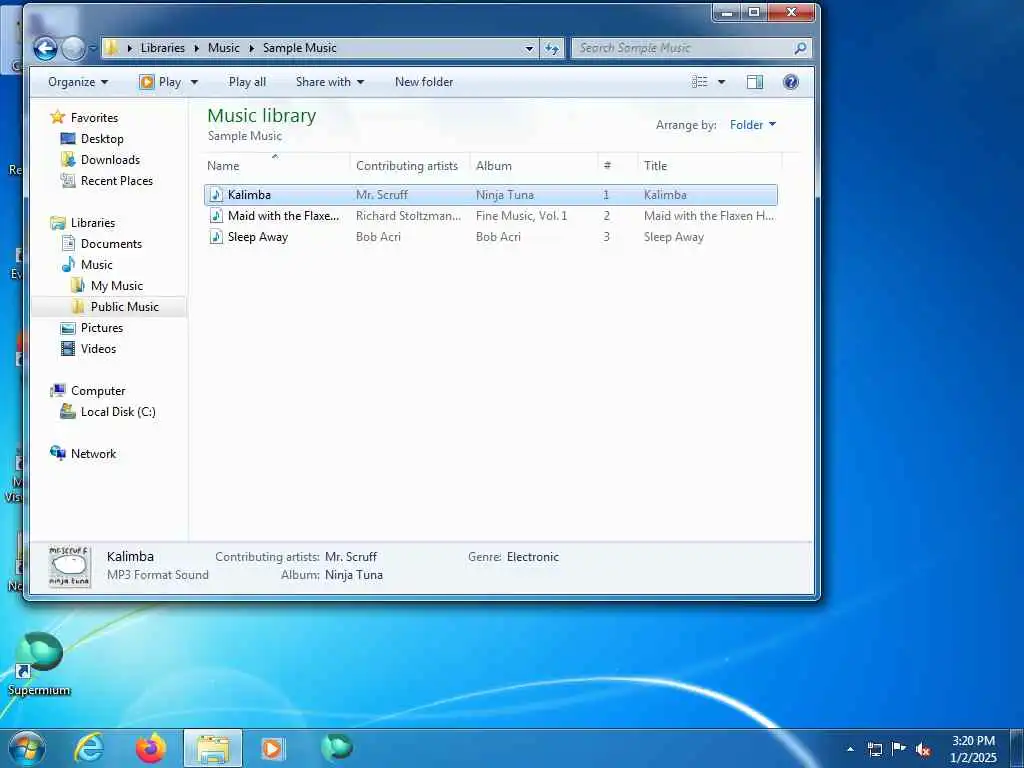
Task: Click Play all in toolbar
Action: [x=247, y=82]
